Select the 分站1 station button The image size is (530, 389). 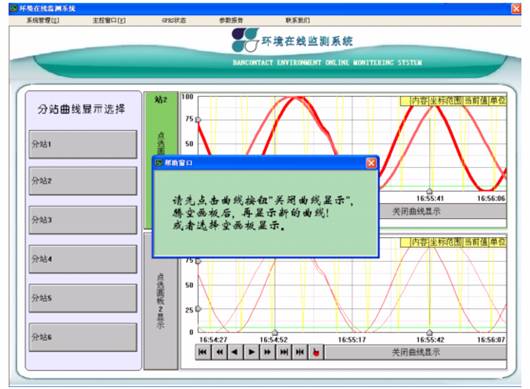tap(83, 144)
